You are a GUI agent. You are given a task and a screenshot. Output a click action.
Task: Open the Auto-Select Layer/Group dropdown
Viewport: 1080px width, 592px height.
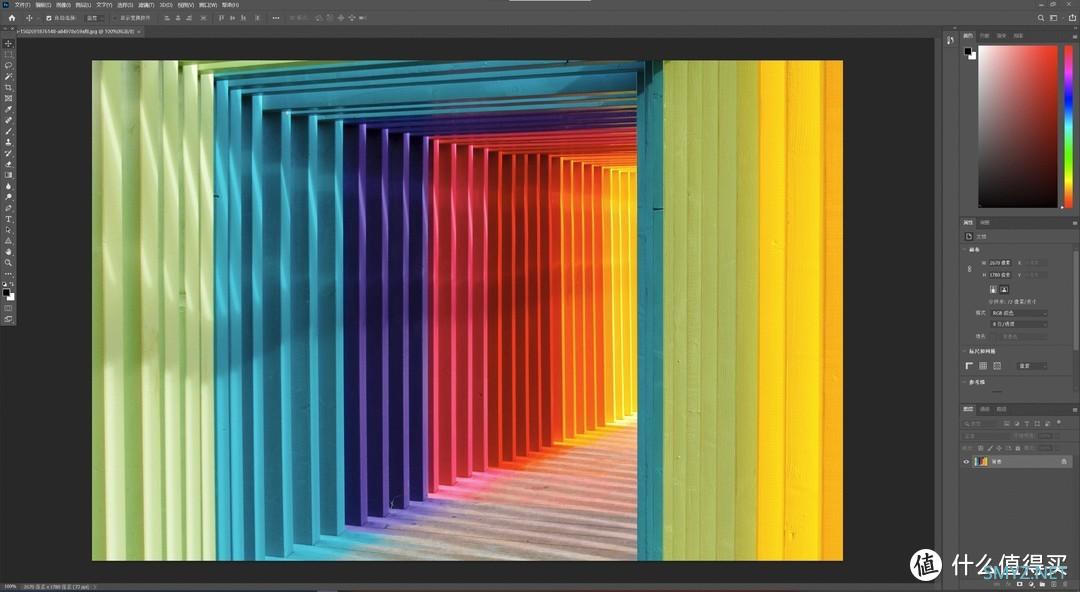pos(95,18)
